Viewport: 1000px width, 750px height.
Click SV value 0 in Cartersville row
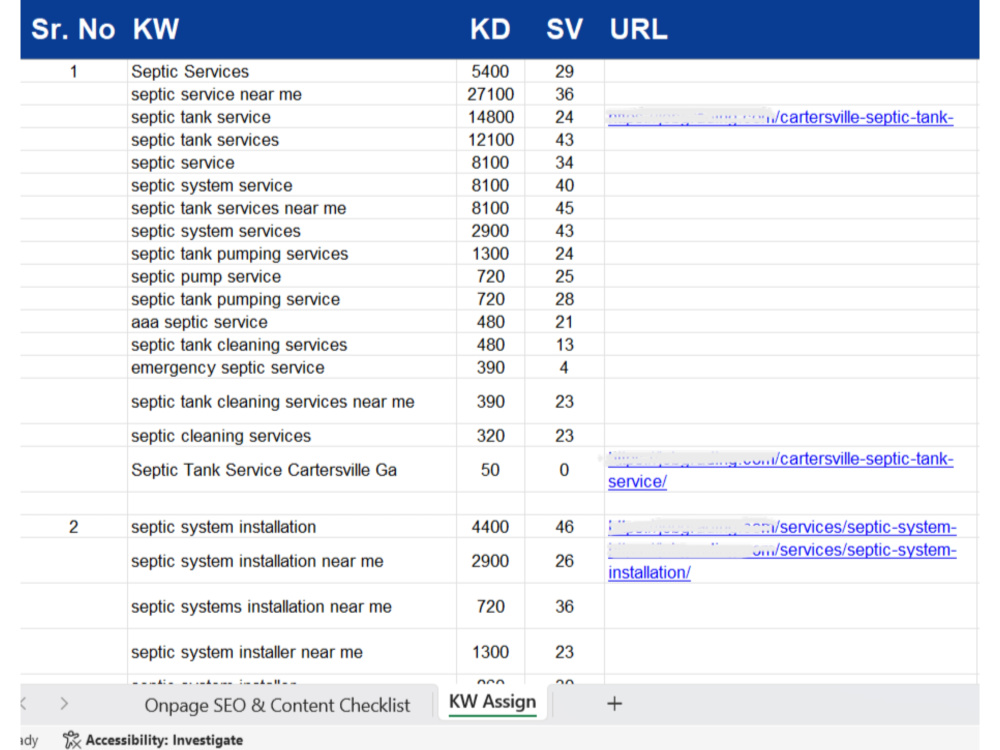[x=564, y=470]
